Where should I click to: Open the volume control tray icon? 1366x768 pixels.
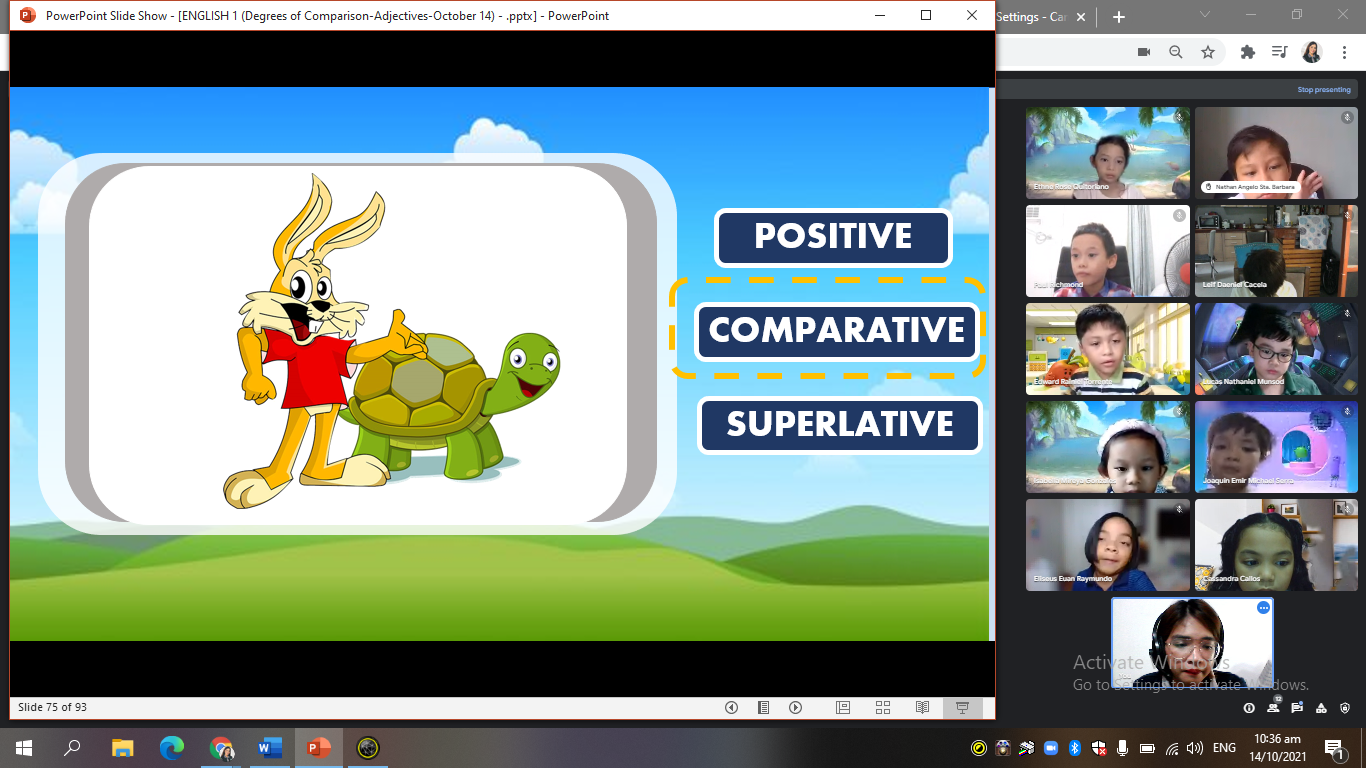(x=1195, y=748)
